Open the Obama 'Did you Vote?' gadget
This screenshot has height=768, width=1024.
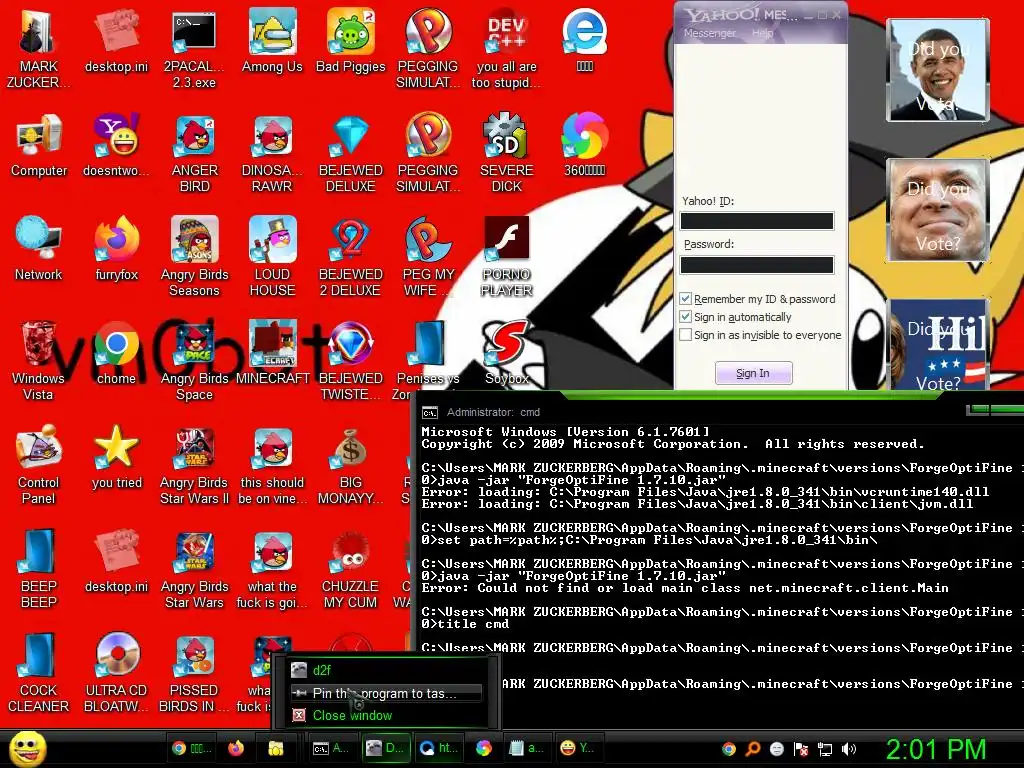[938, 70]
